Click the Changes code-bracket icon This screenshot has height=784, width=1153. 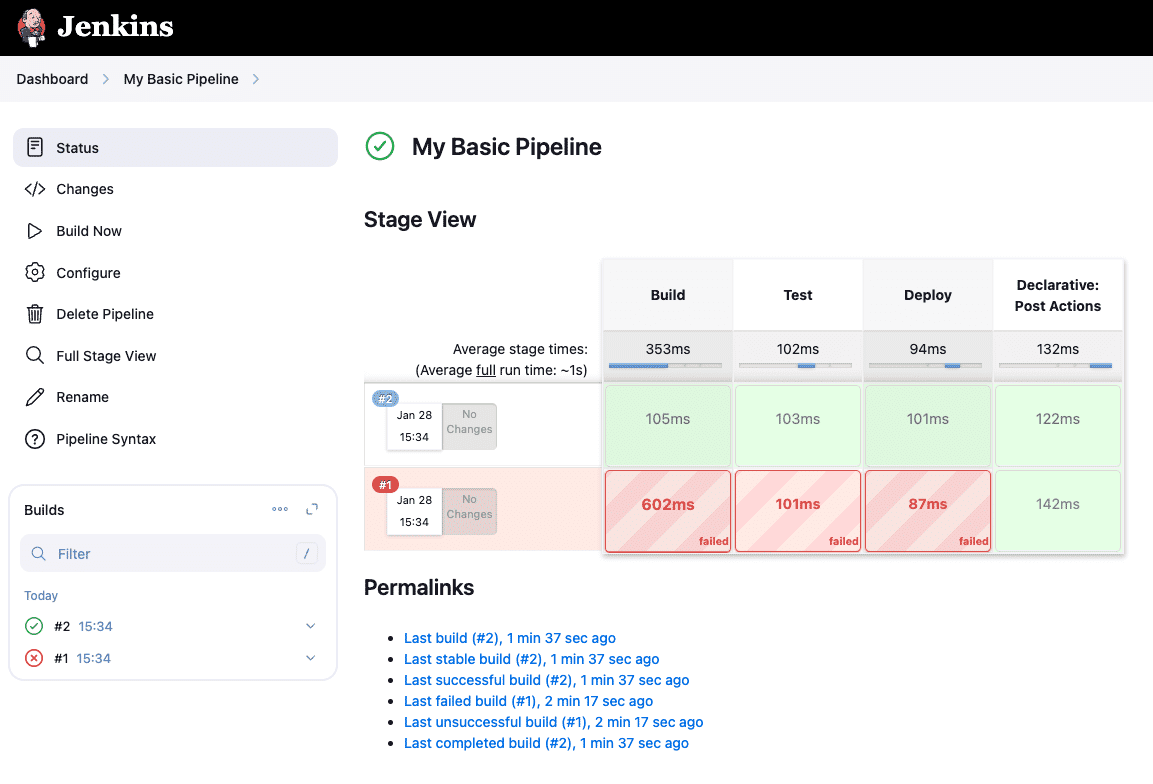point(35,189)
